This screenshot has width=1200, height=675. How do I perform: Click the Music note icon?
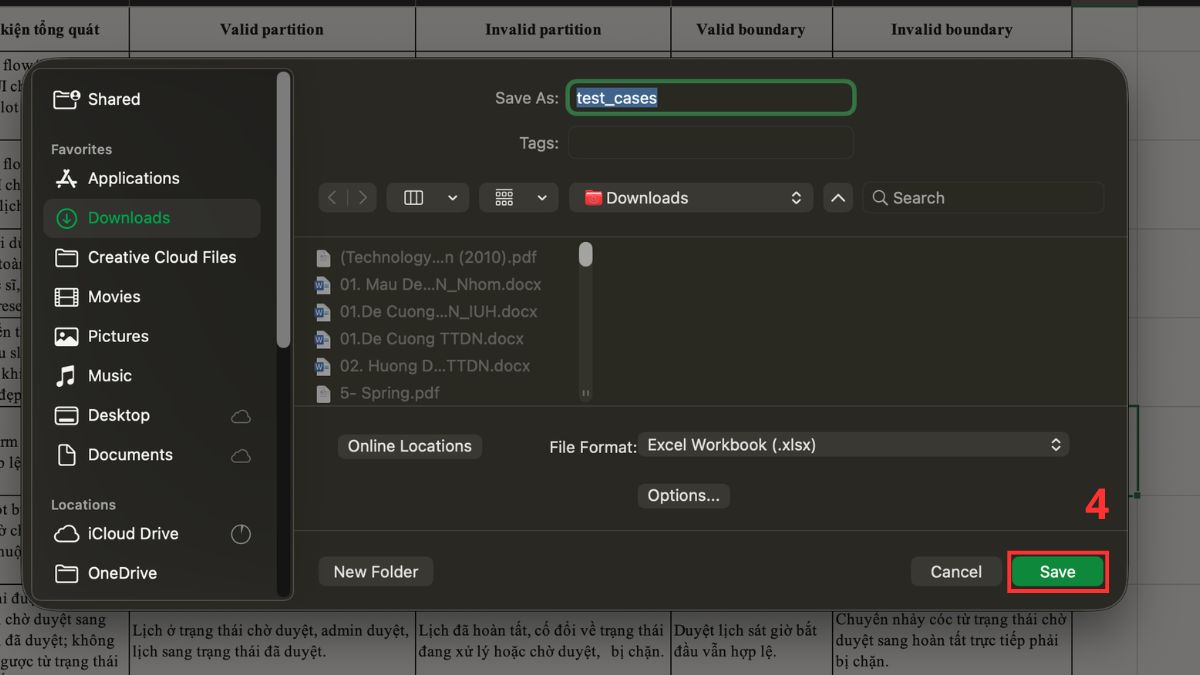coord(67,376)
